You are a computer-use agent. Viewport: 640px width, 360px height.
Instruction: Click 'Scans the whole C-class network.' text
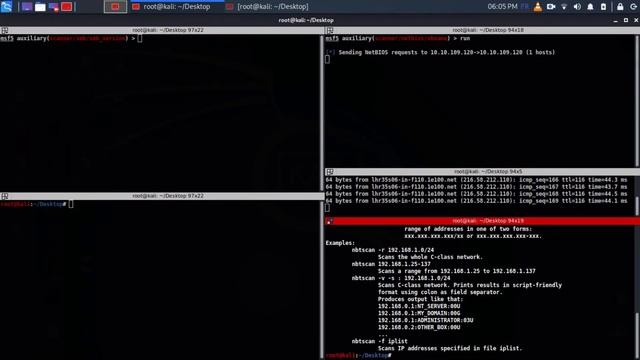coord(430,257)
